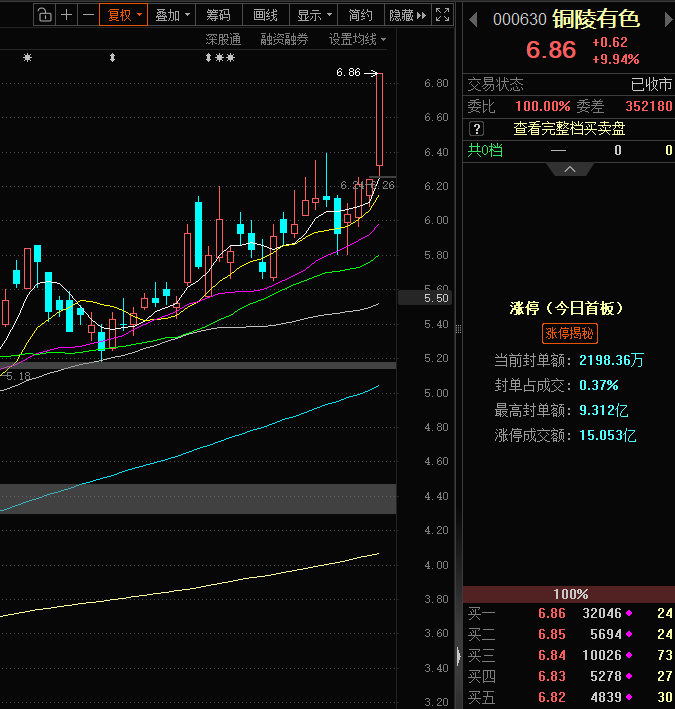Click the 买一 price 6.86 row
The height and width of the screenshot is (709, 675).
click(x=551, y=613)
